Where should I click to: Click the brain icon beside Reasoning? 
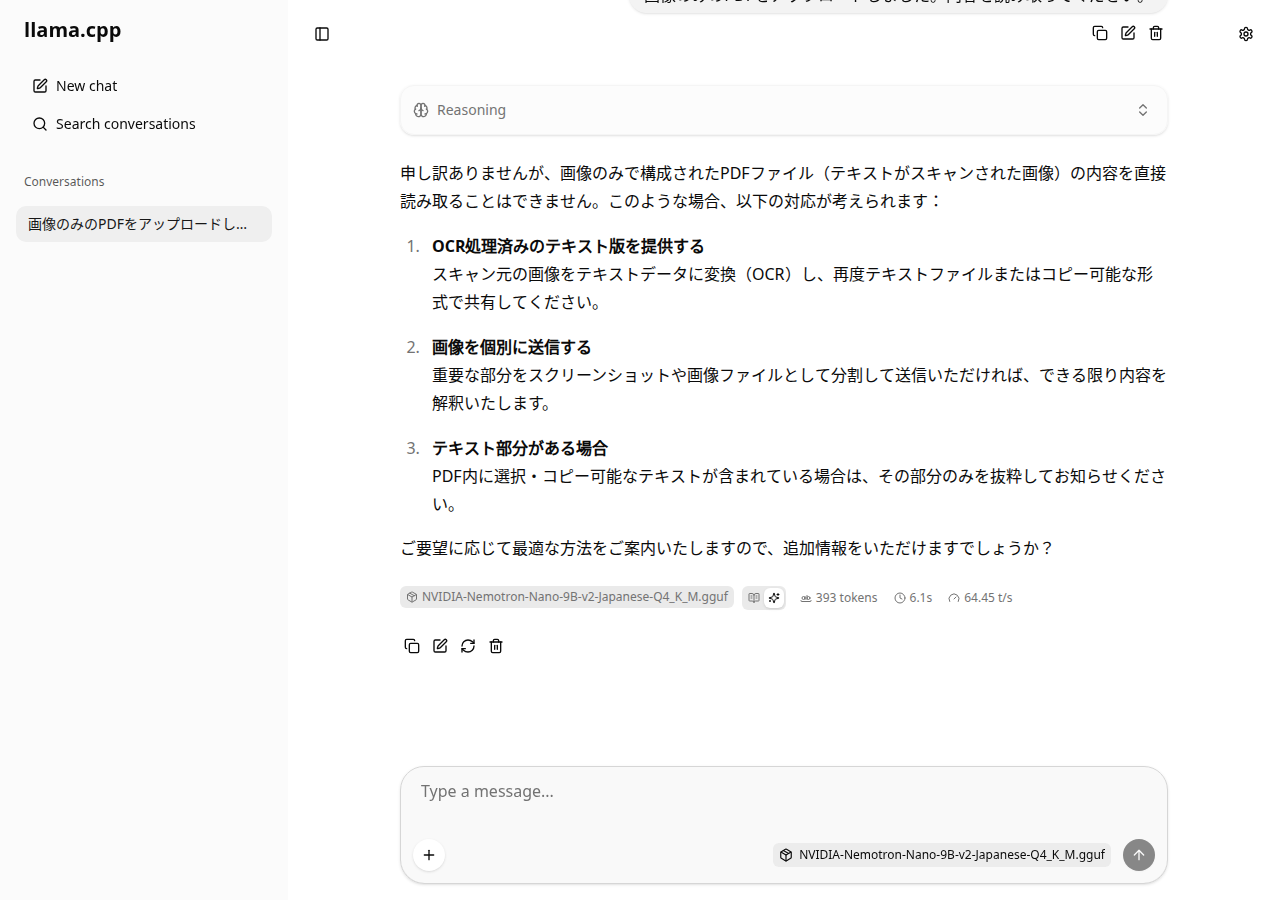coord(421,110)
